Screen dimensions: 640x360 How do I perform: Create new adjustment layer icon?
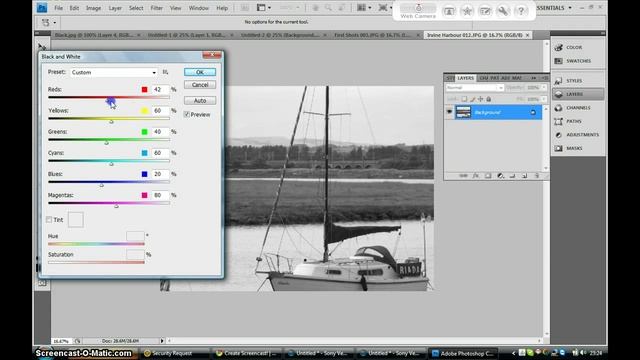500,176
